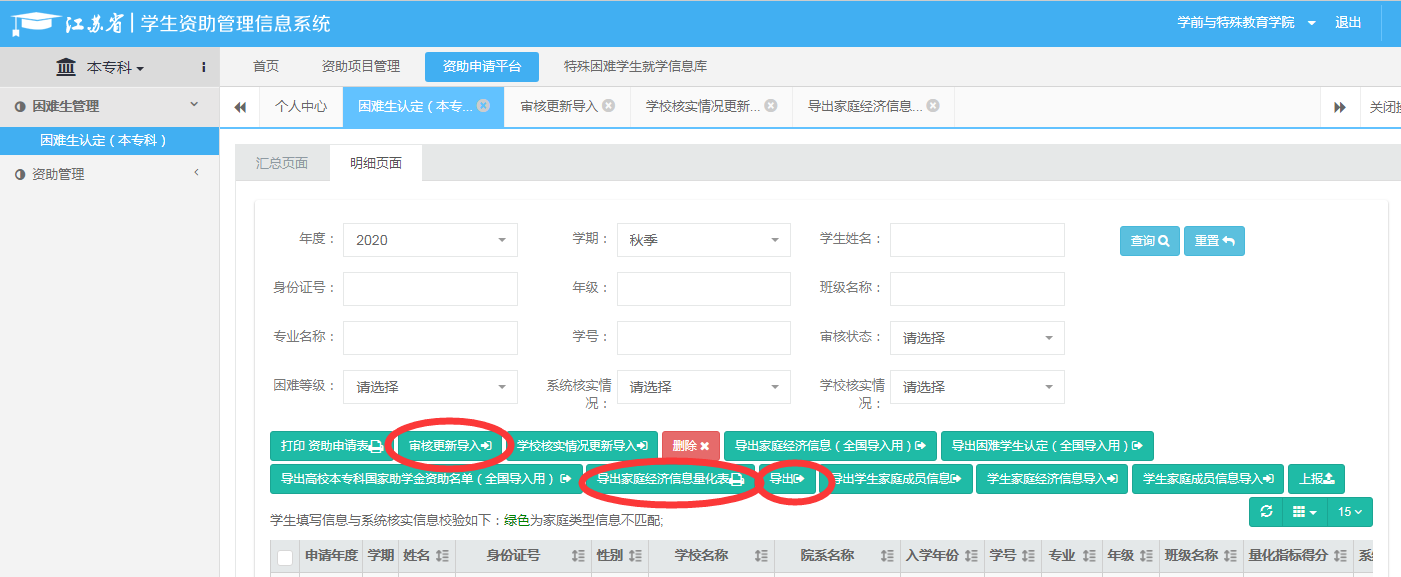Sort the table by 姓名 column icon

click(442, 556)
